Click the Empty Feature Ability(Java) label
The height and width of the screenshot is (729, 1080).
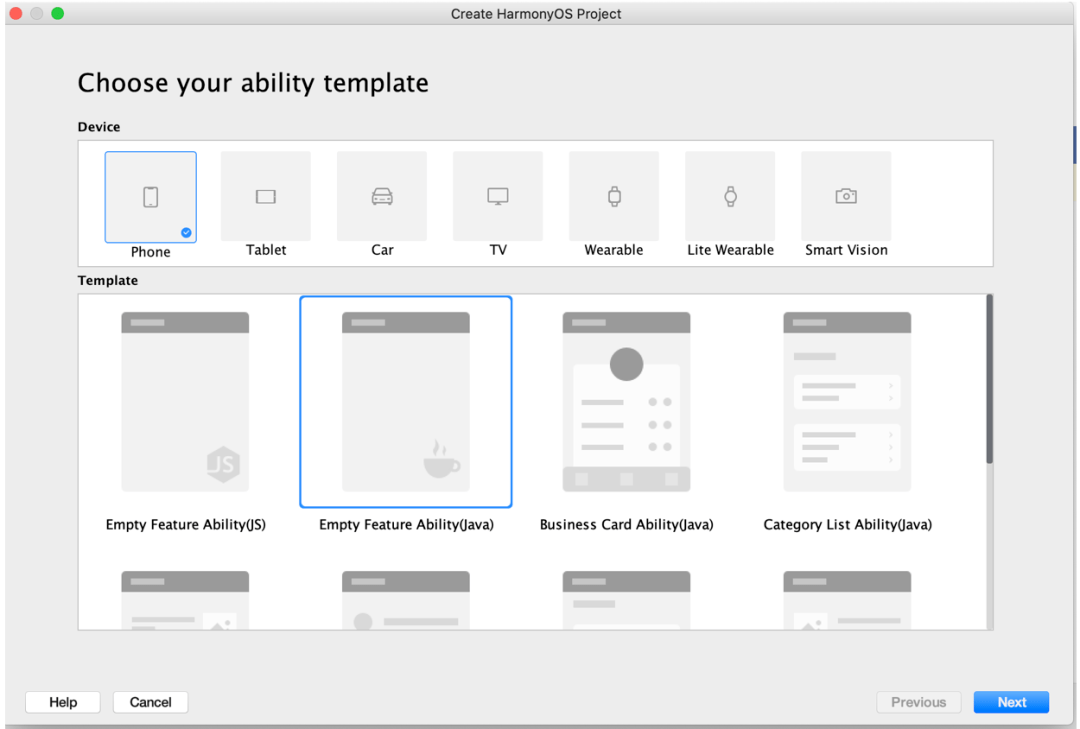406,524
